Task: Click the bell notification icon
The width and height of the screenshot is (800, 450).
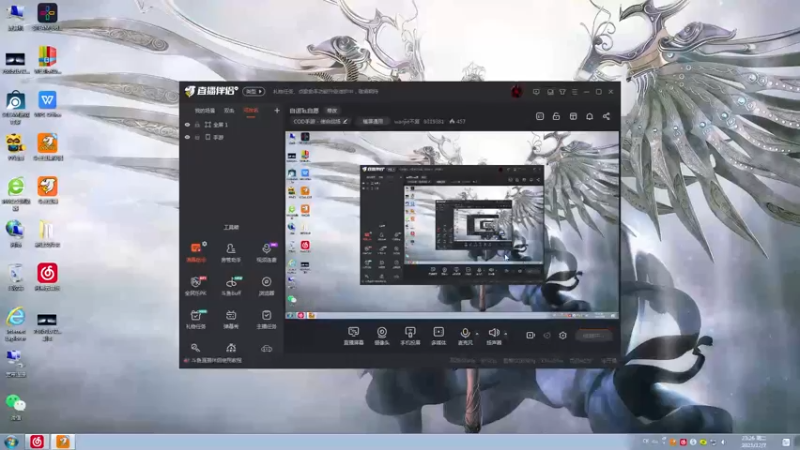Action: [x=589, y=116]
